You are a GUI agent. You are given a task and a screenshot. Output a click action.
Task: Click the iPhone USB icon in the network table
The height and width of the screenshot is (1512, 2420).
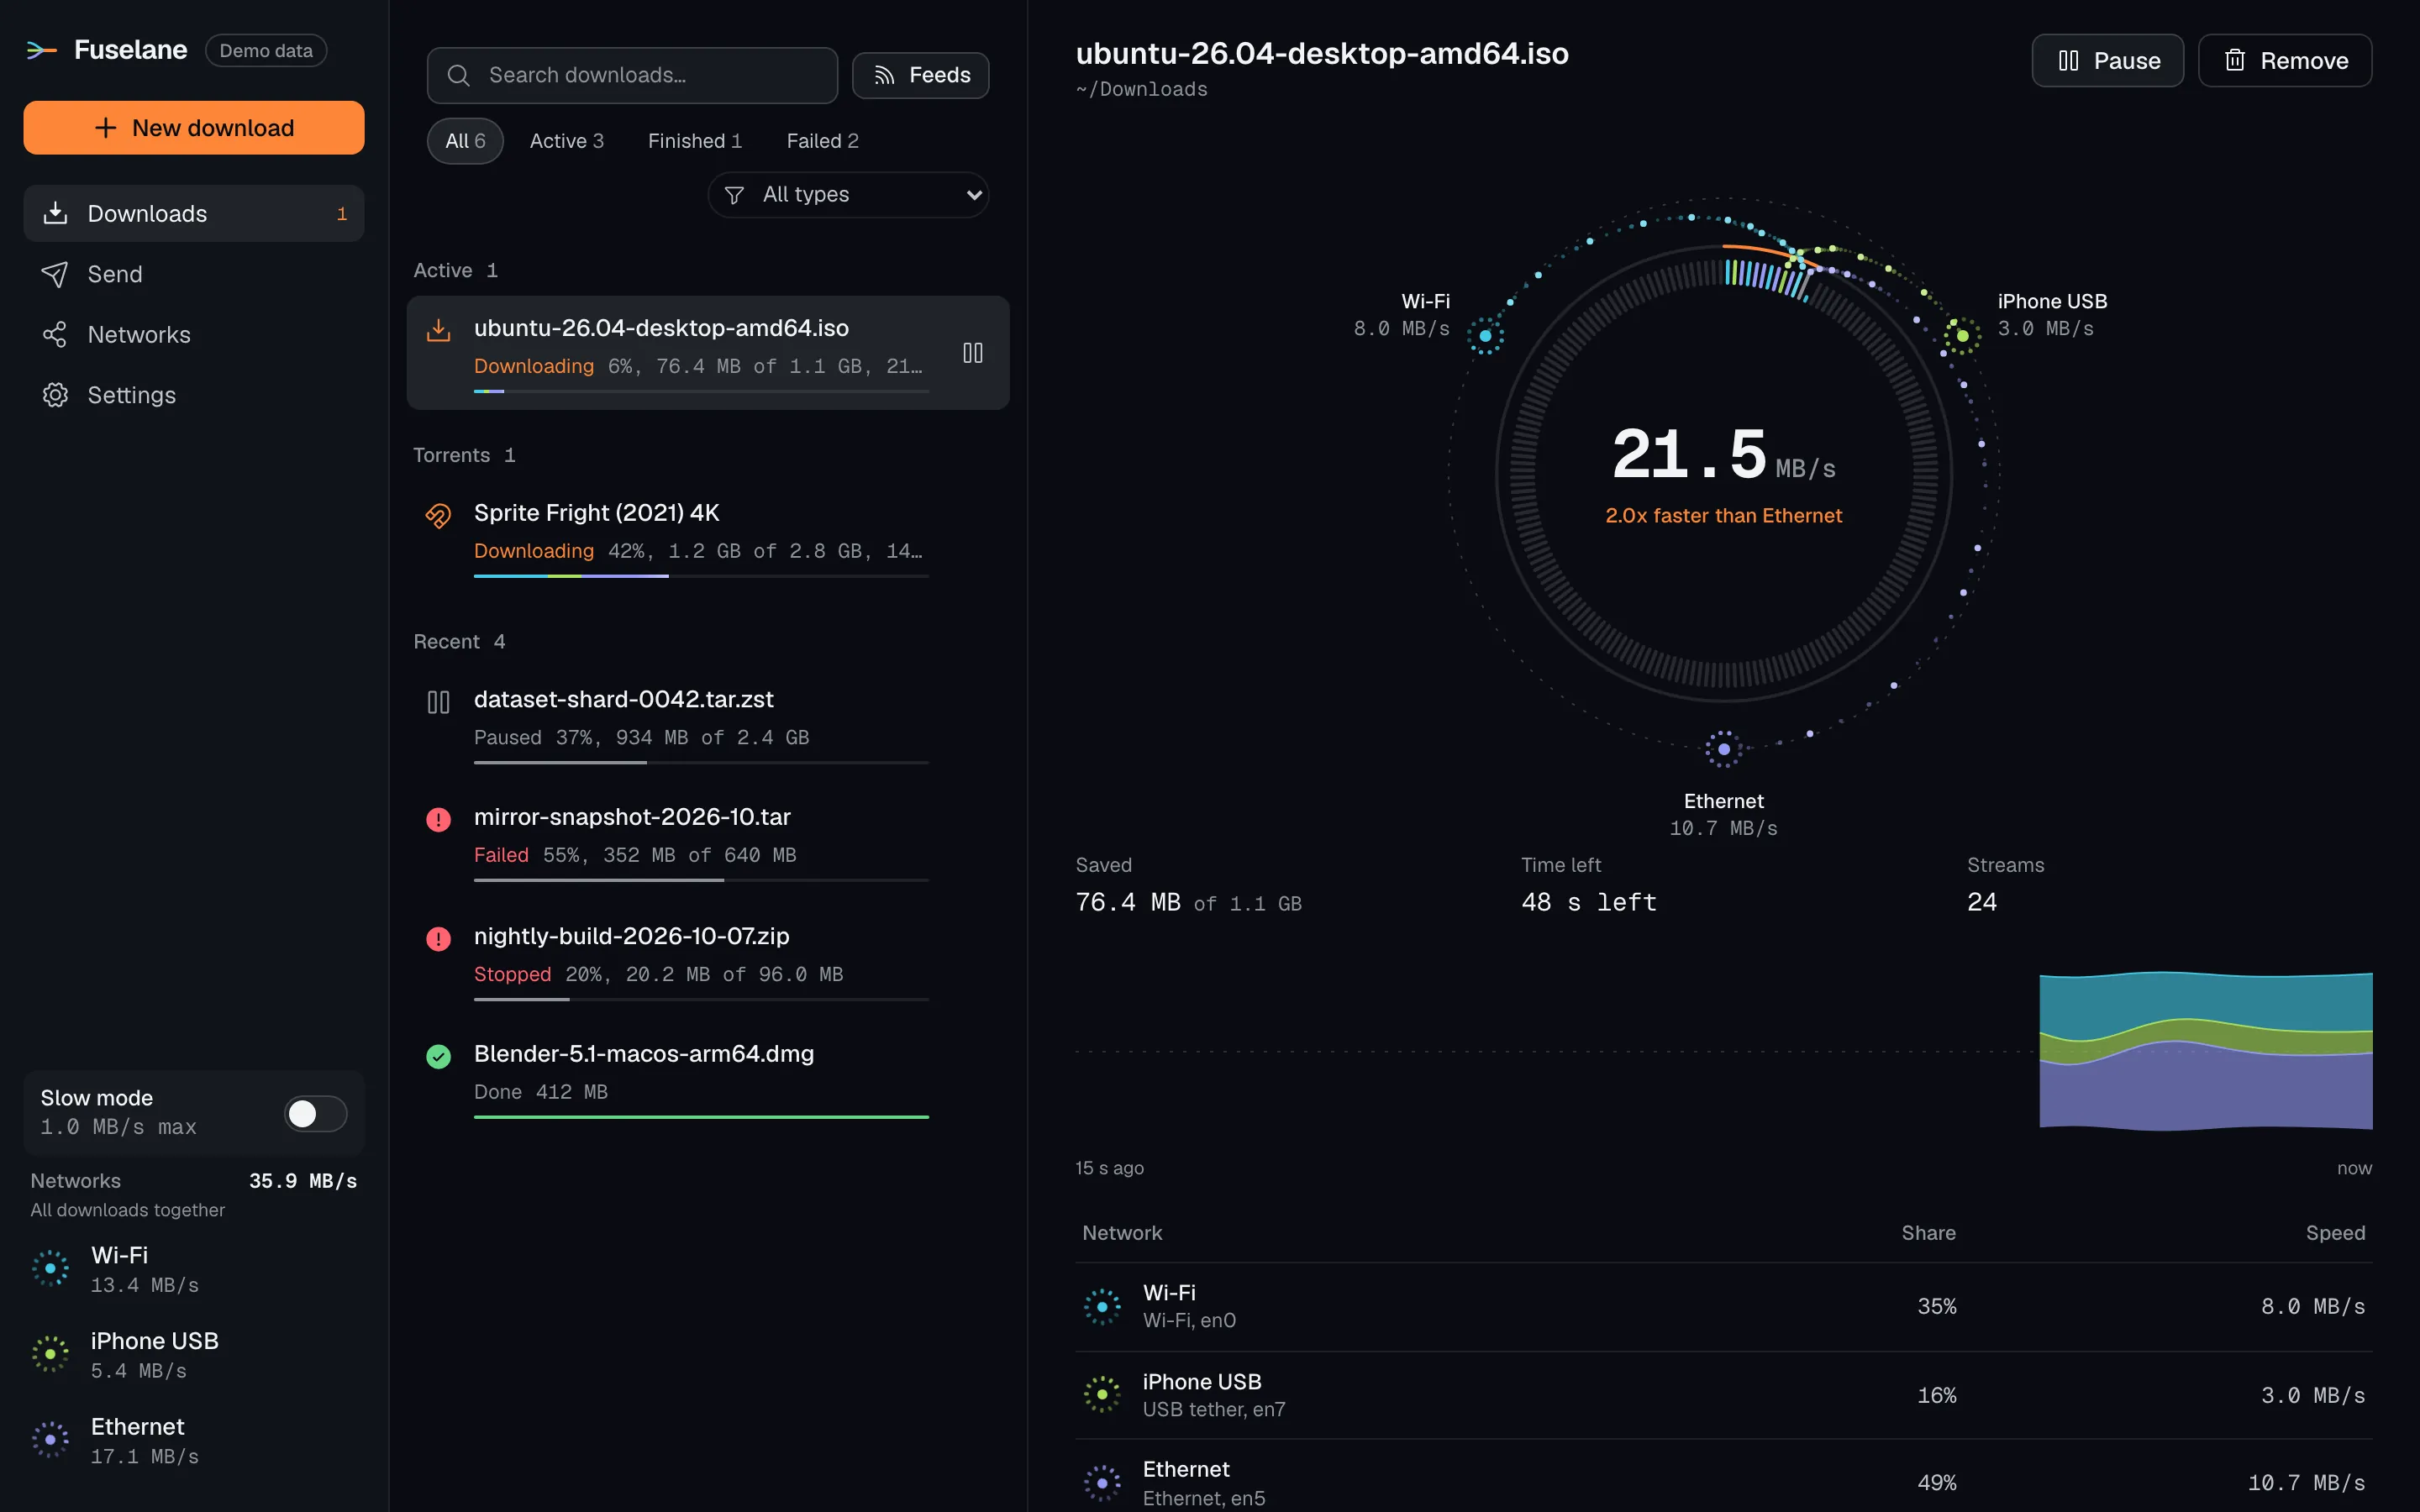tap(1102, 1394)
